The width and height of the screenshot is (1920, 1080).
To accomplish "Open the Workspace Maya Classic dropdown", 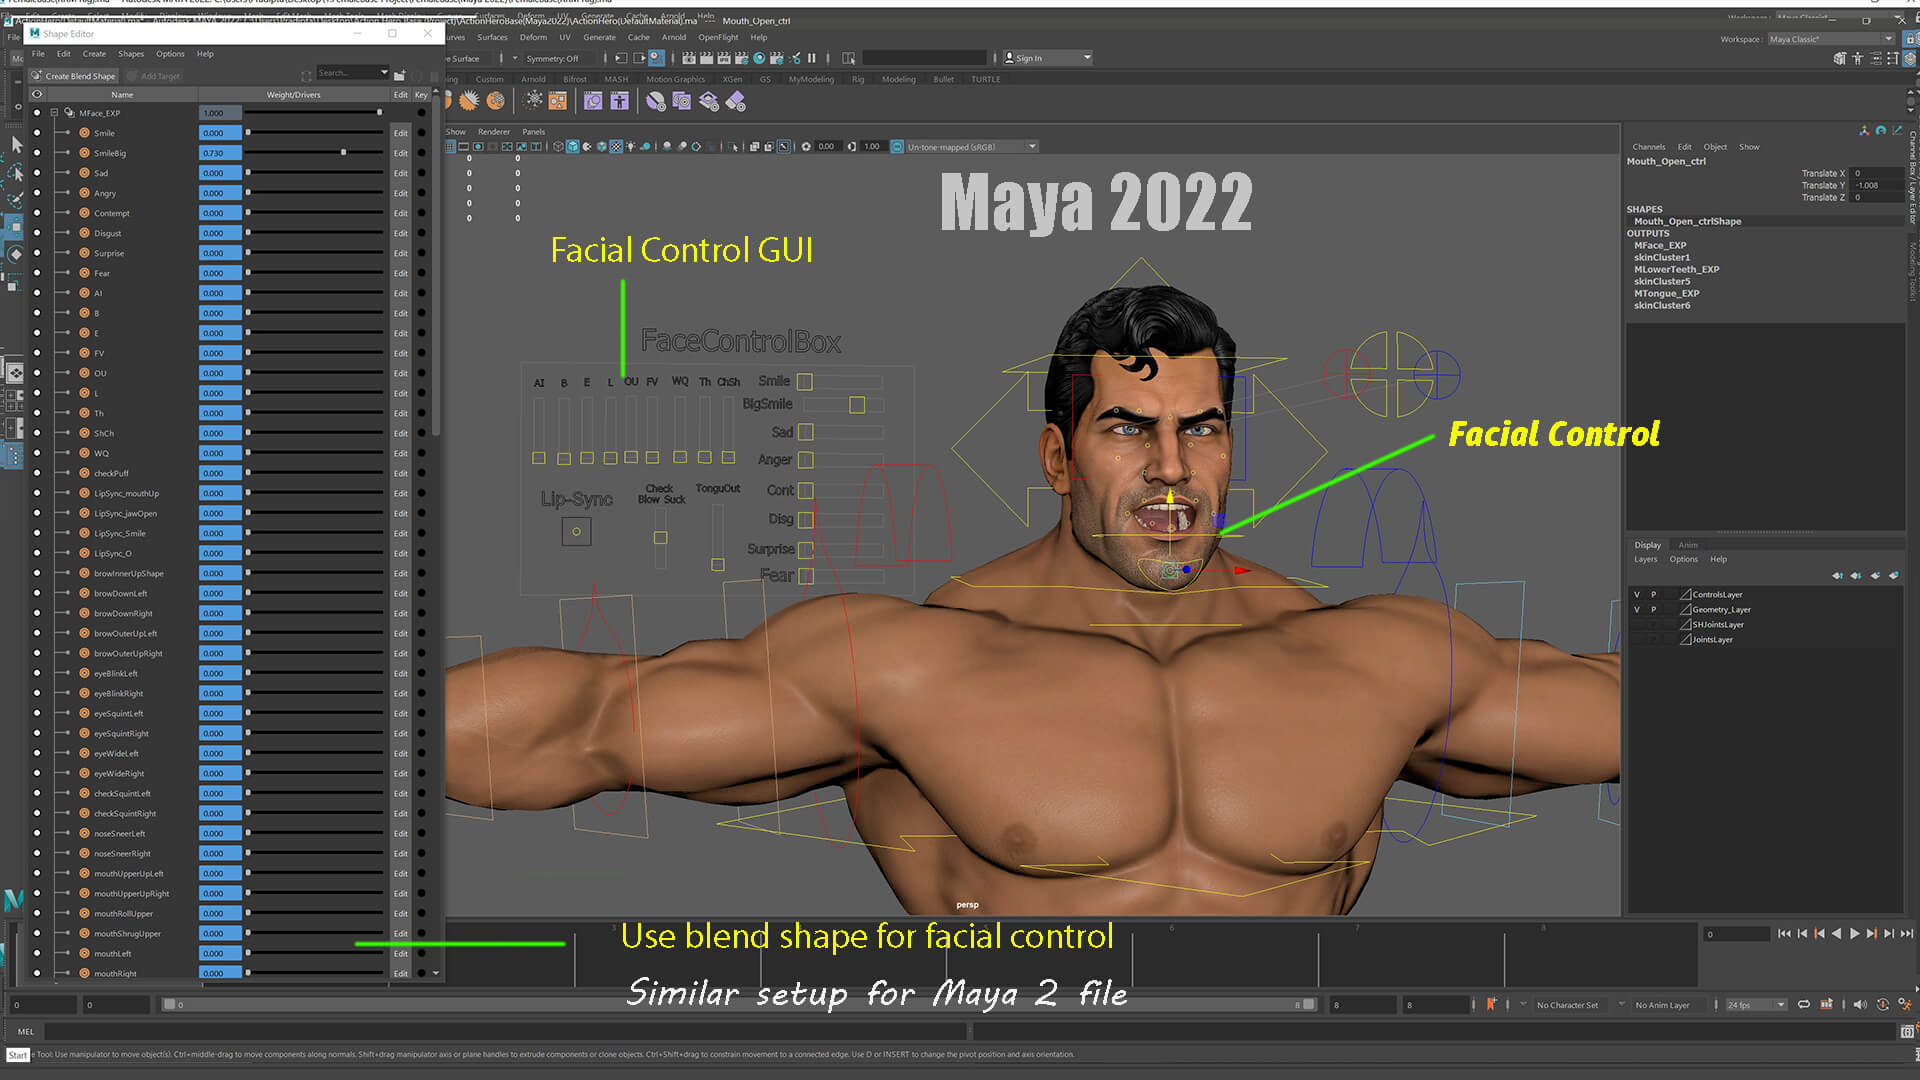I will [1830, 39].
